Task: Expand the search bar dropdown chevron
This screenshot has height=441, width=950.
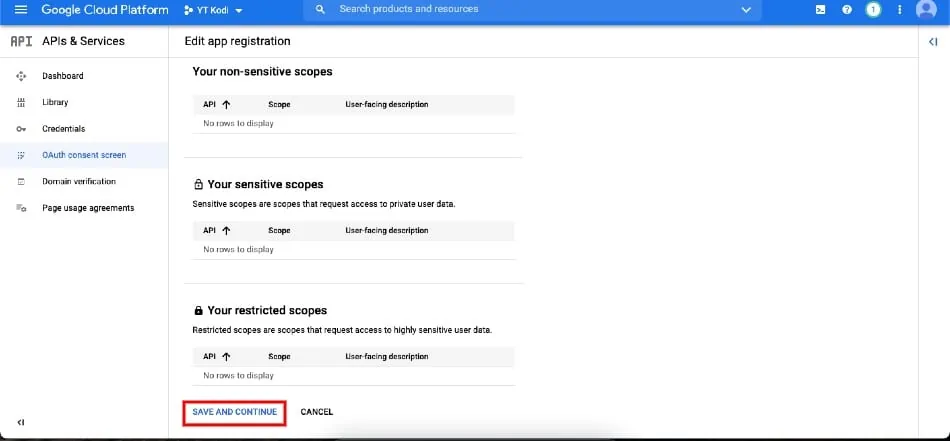Action: pos(745,10)
